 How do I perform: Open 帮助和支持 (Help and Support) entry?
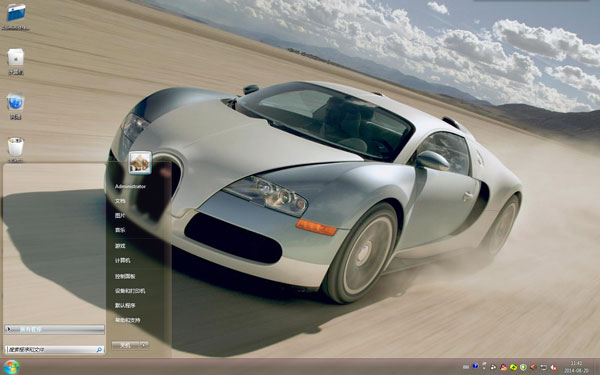[x=127, y=320]
